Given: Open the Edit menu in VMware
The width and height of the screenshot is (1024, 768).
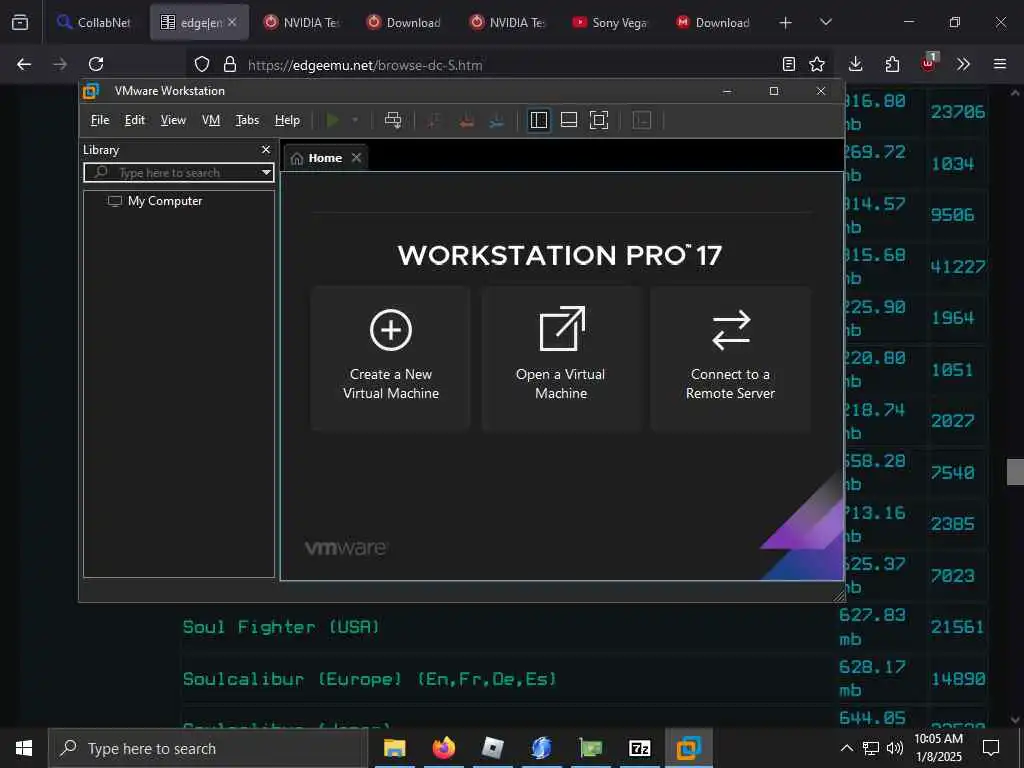Looking at the screenshot, I should point(135,120).
